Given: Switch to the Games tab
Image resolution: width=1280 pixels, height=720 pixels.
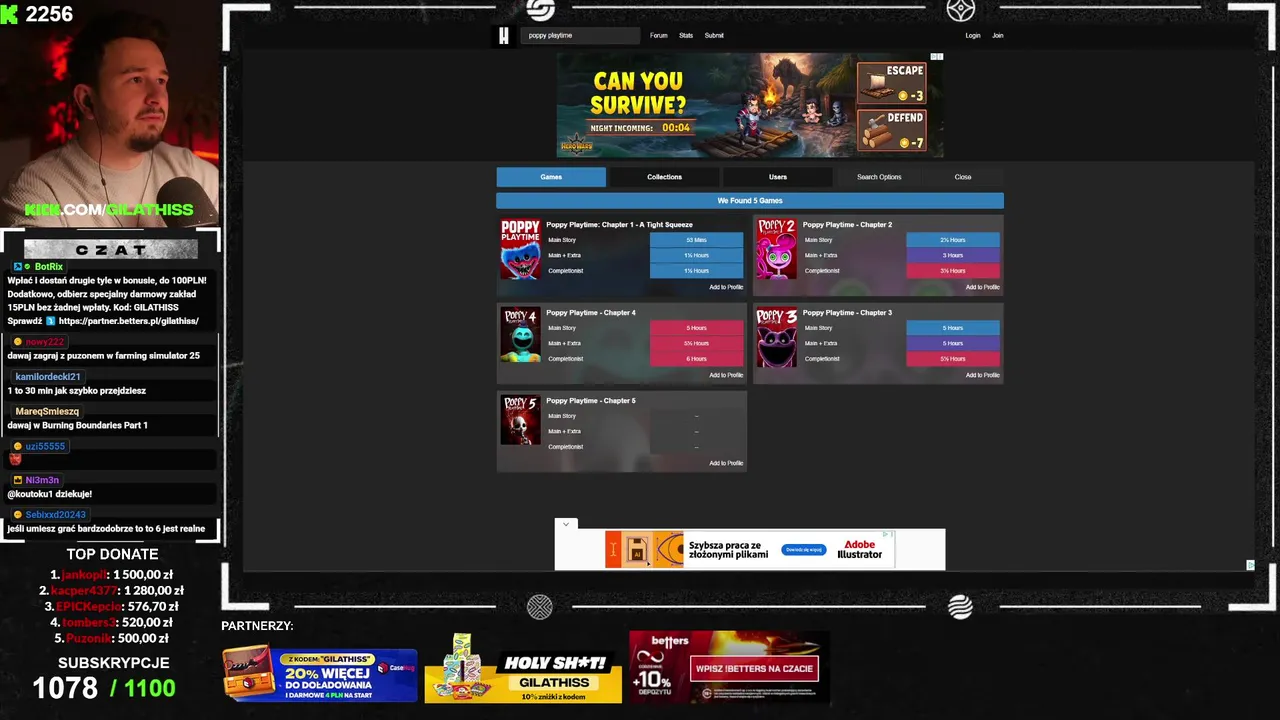Looking at the screenshot, I should coord(551,177).
